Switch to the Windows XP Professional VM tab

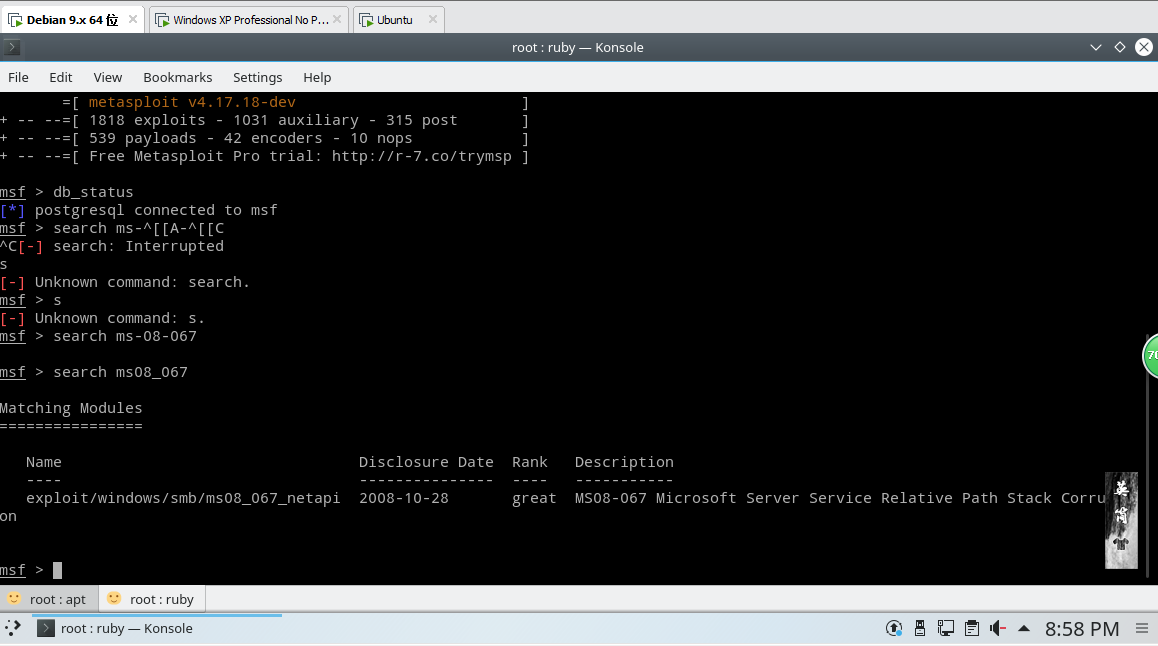250,20
